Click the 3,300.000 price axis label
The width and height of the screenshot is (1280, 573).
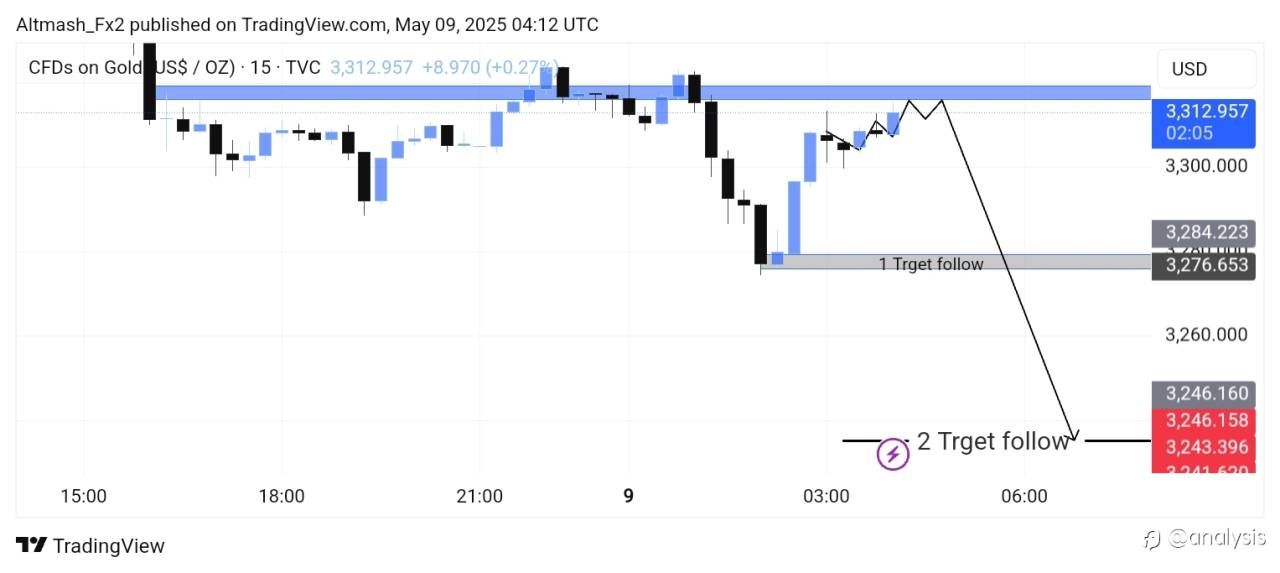tap(1206, 165)
